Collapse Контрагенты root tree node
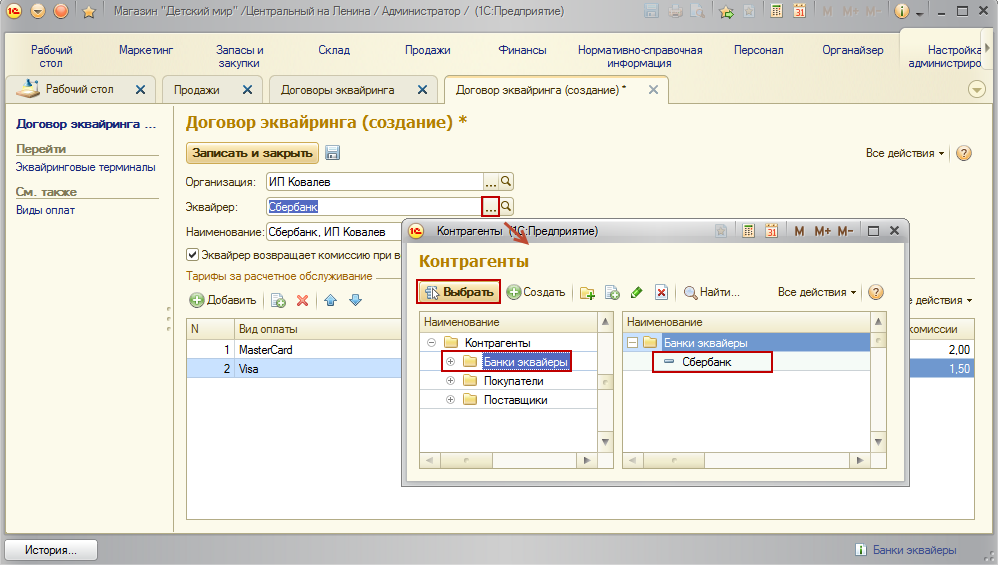Viewport: 998px width, 565px height. [431, 342]
